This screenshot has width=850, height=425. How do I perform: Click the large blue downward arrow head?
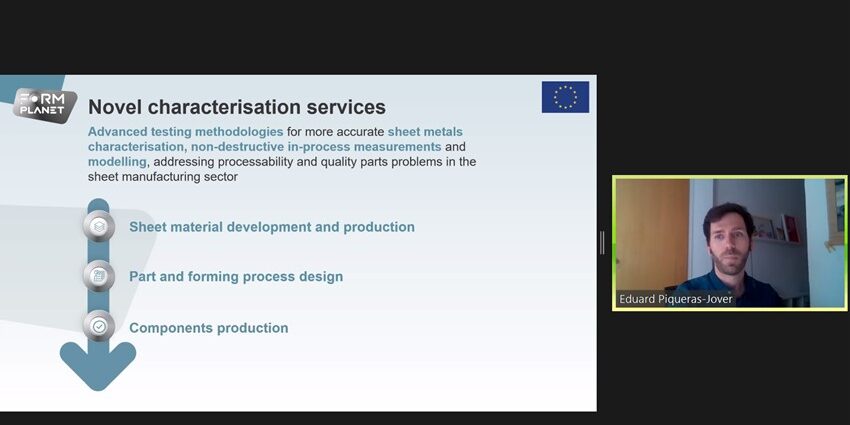point(98,366)
